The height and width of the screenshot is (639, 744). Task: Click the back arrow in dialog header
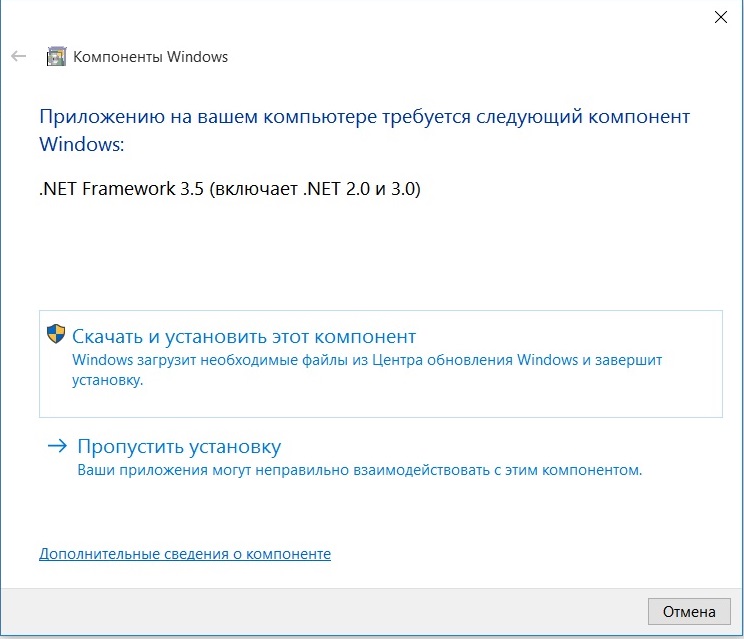(19, 56)
